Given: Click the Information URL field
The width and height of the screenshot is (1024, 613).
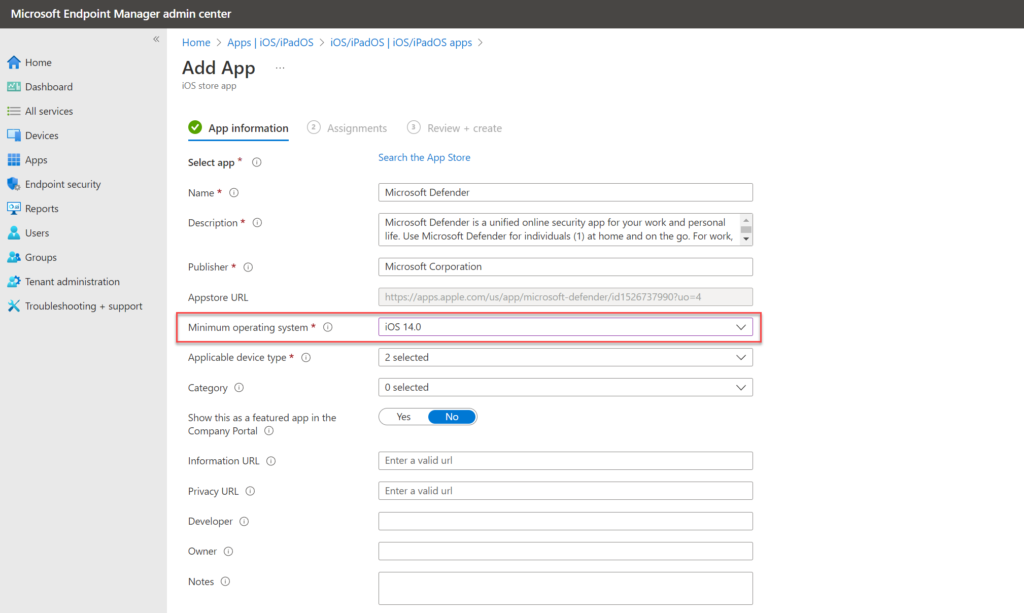Looking at the screenshot, I should coord(565,460).
